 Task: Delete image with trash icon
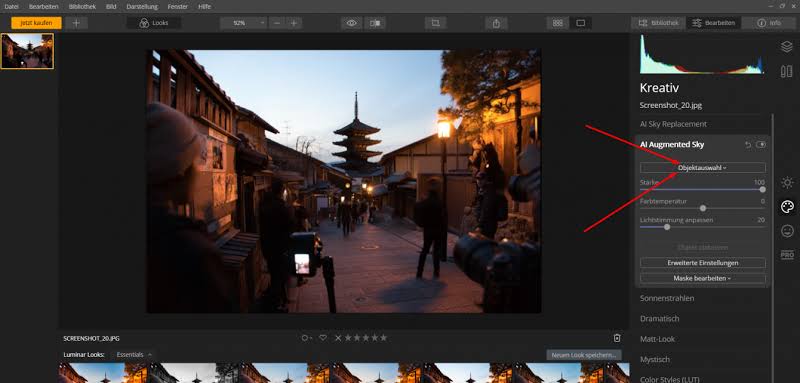617,338
